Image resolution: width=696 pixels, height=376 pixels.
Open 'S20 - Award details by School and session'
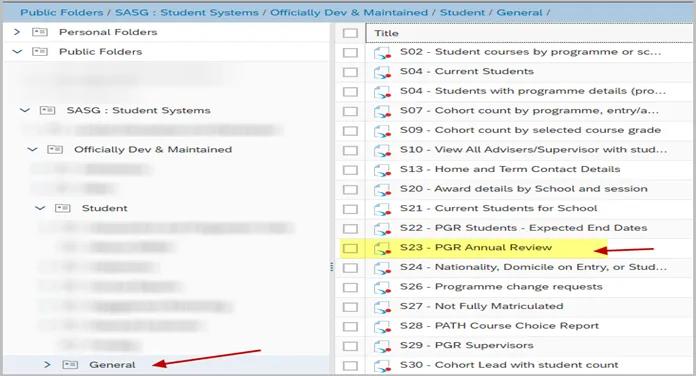pos(524,189)
